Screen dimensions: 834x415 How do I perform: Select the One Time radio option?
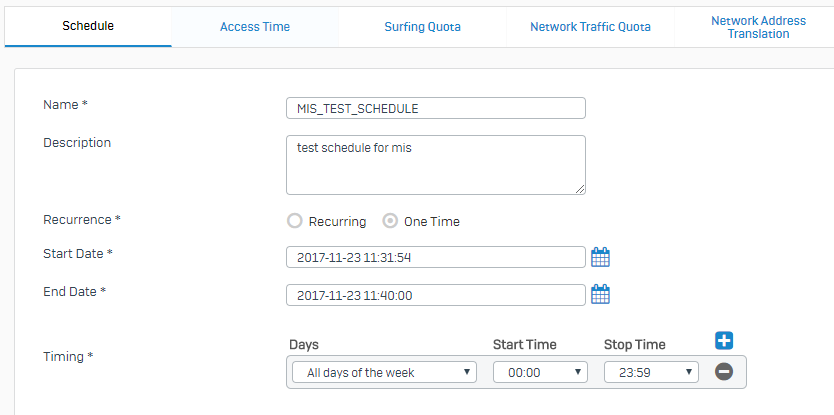pos(390,221)
